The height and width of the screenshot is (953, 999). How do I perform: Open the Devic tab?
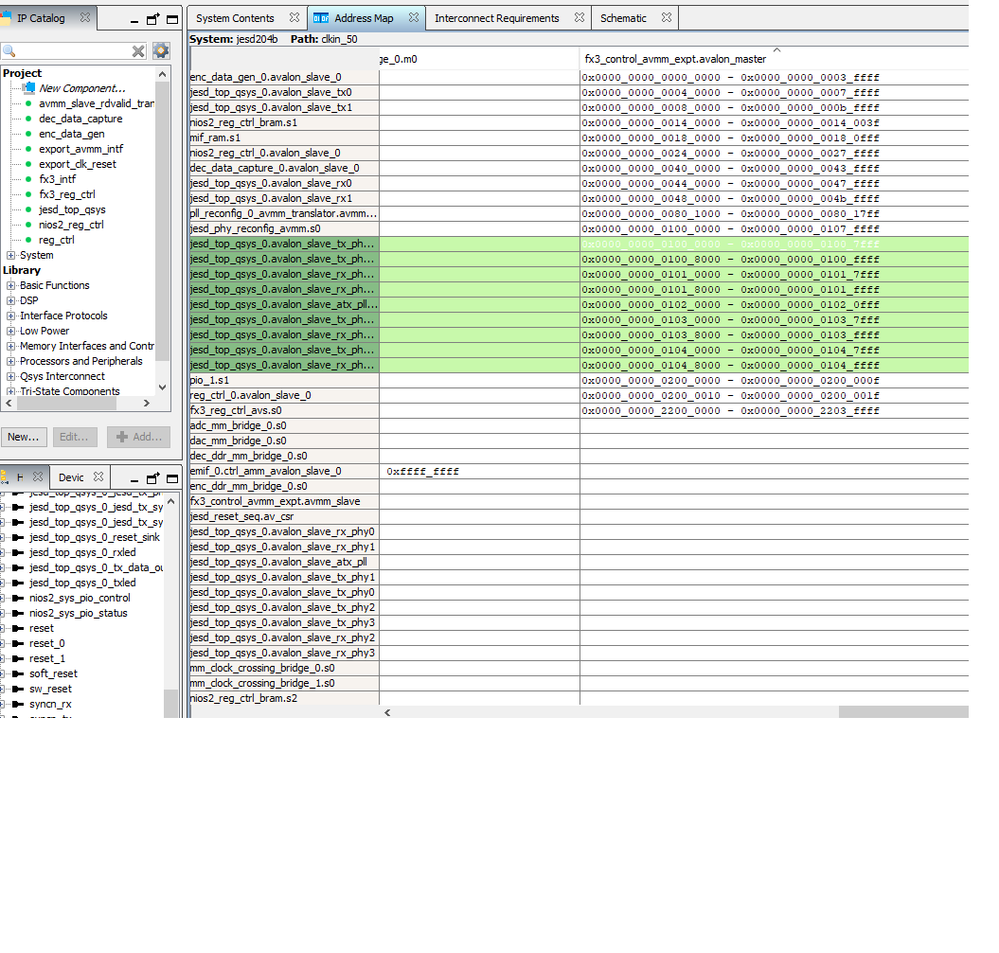(x=71, y=477)
